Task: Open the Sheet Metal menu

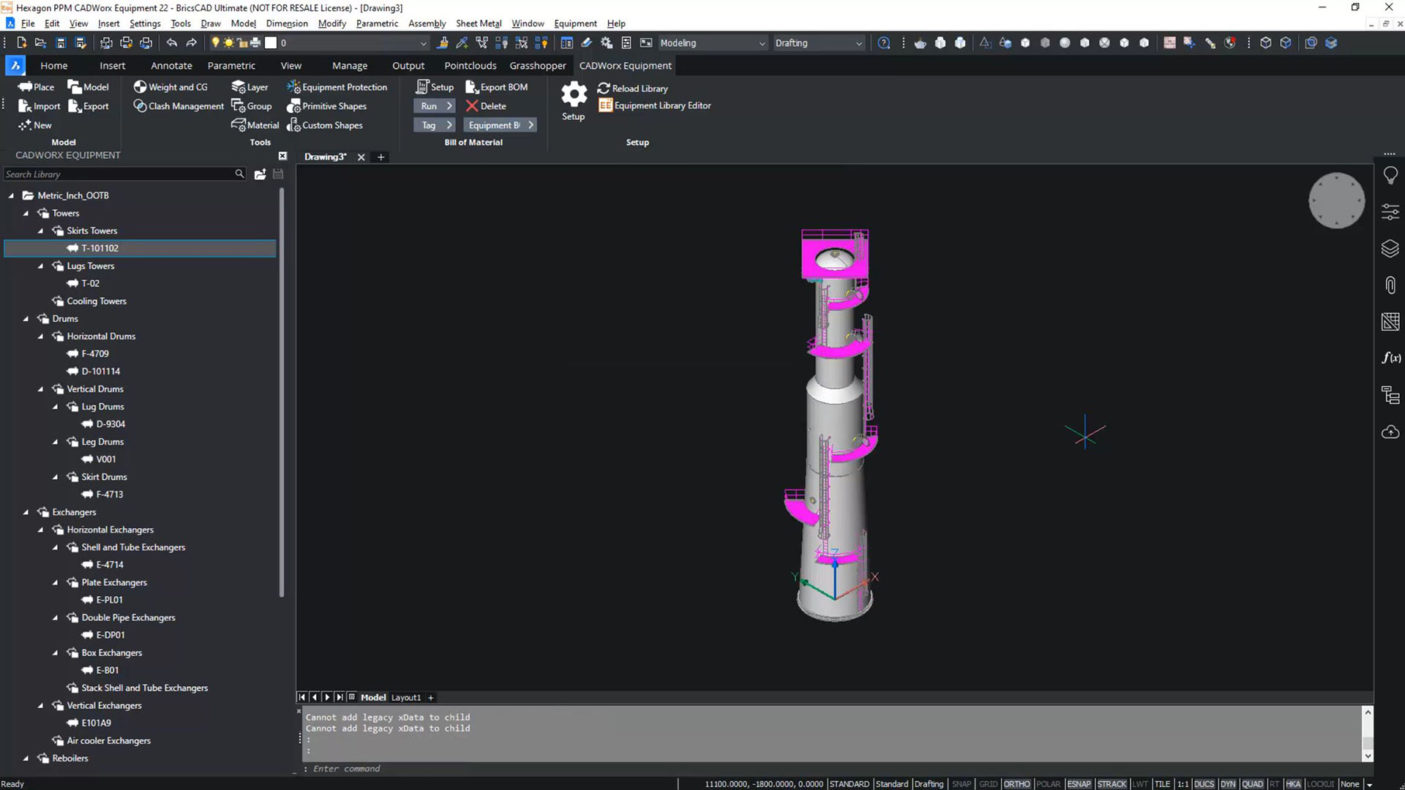Action: point(478,23)
